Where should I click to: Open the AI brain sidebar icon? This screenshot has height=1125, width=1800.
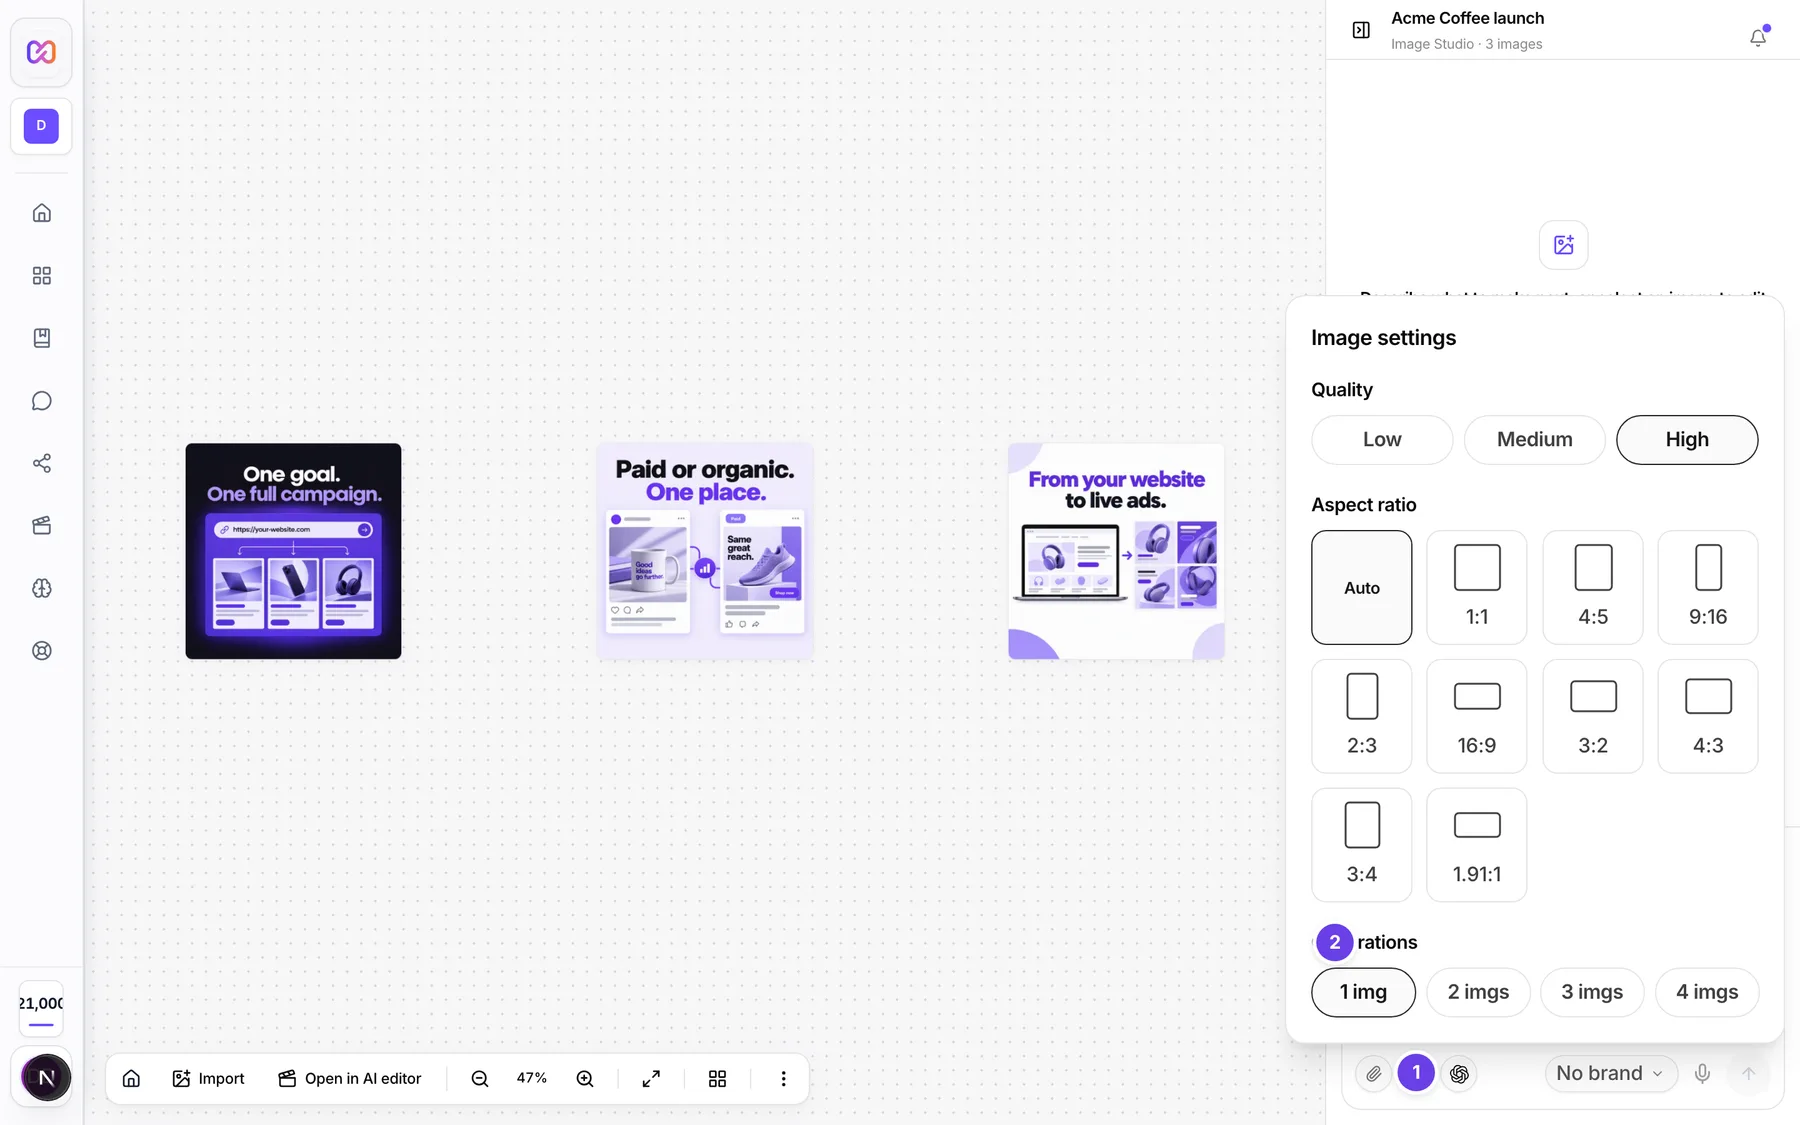point(42,588)
